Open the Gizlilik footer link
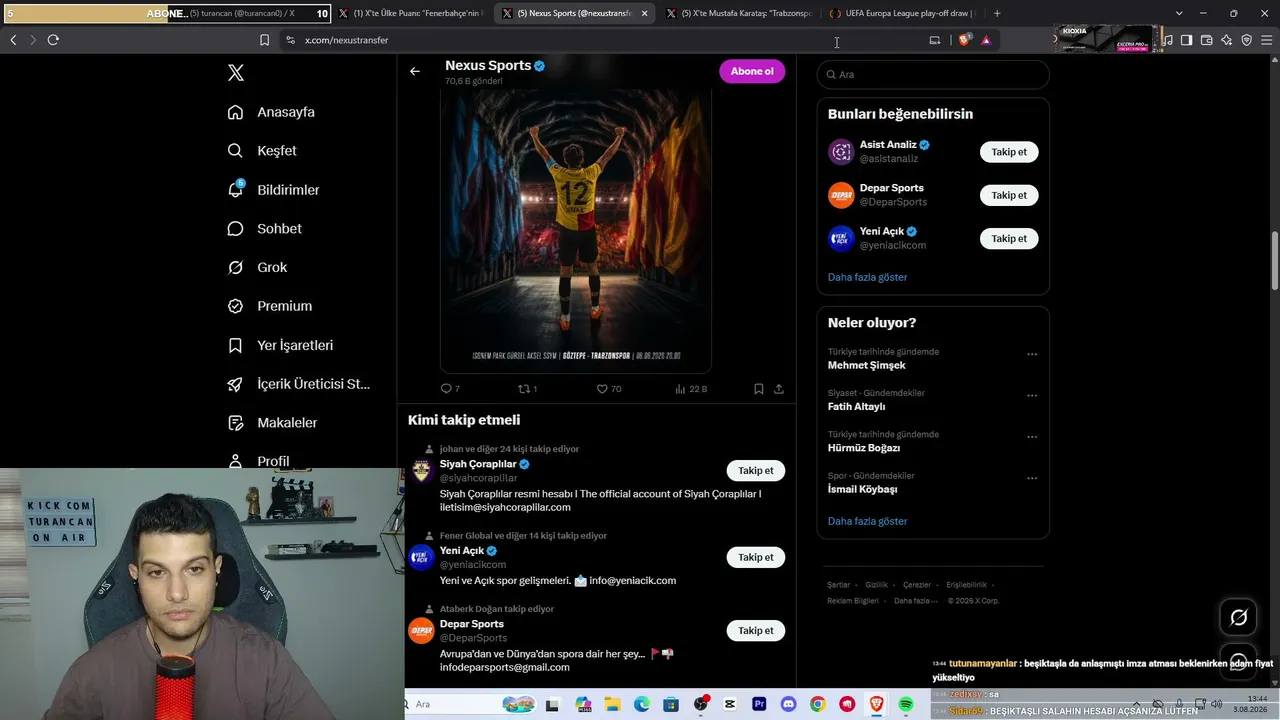1280x720 pixels. pos(876,585)
